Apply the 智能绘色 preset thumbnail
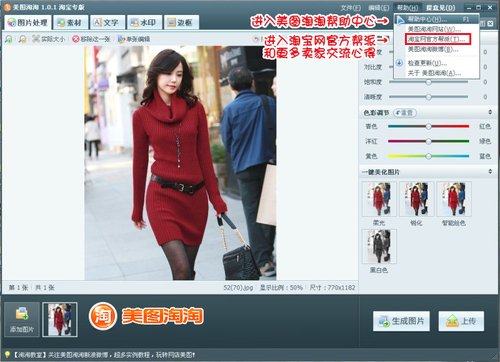Viewport: 500px width, 362px height. click(x=454, y=199)
